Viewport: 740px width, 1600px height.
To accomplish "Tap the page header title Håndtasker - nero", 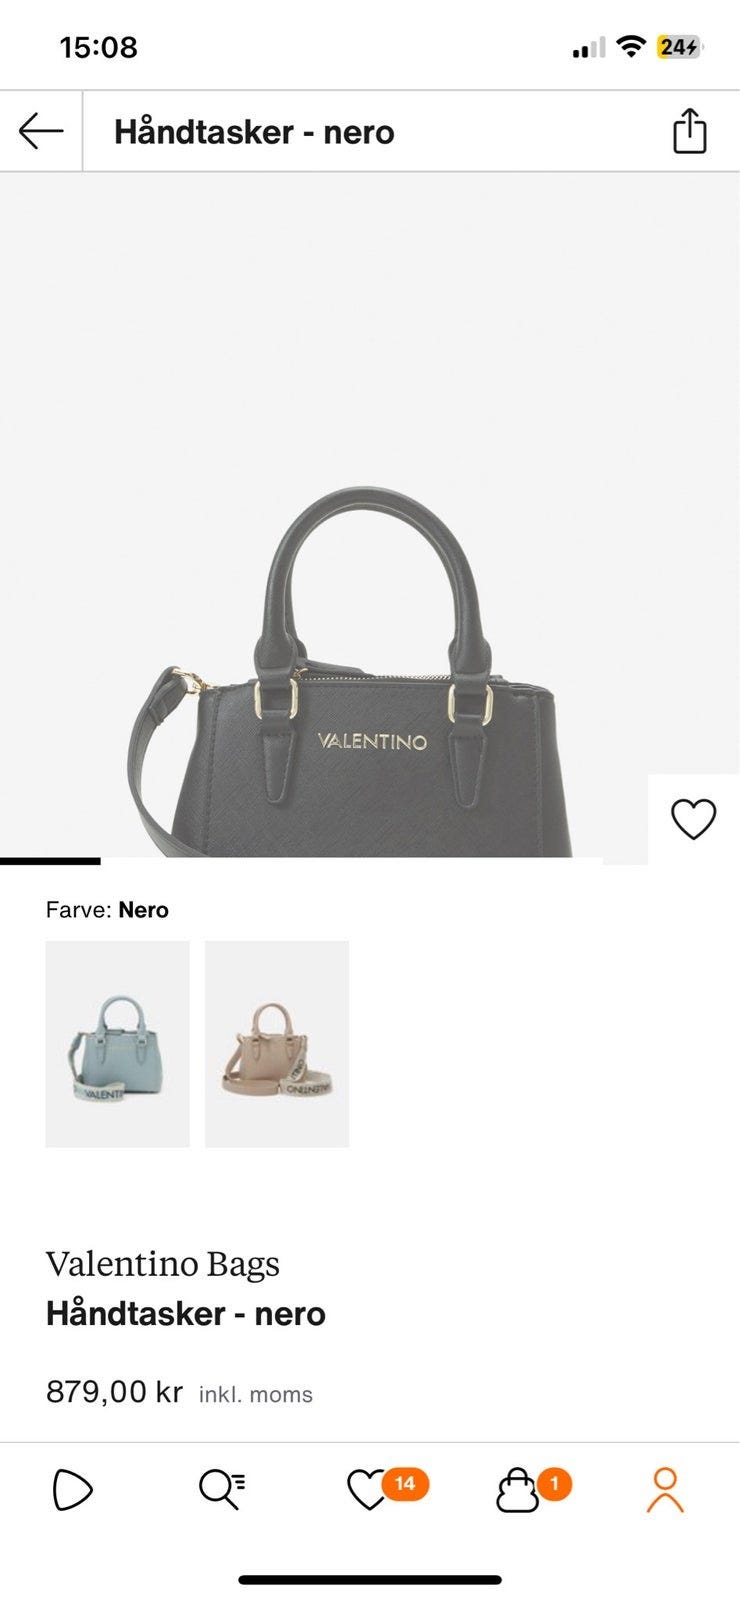I will click(254, 132).
